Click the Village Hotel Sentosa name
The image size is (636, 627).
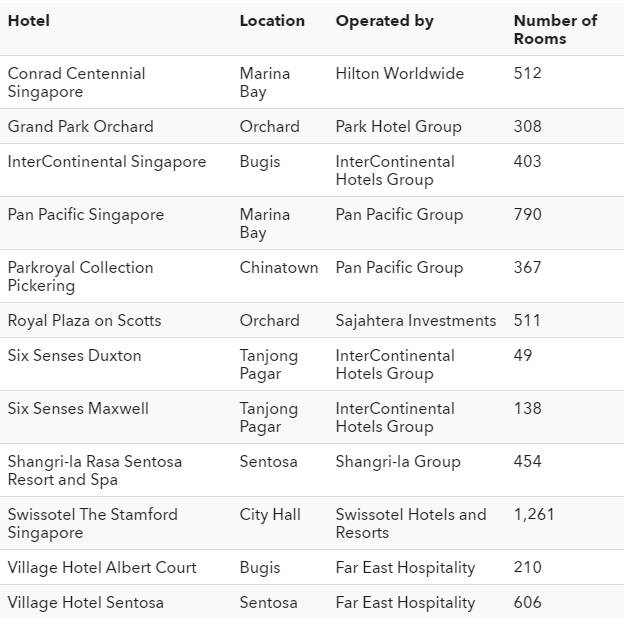[x=86, y=602]
